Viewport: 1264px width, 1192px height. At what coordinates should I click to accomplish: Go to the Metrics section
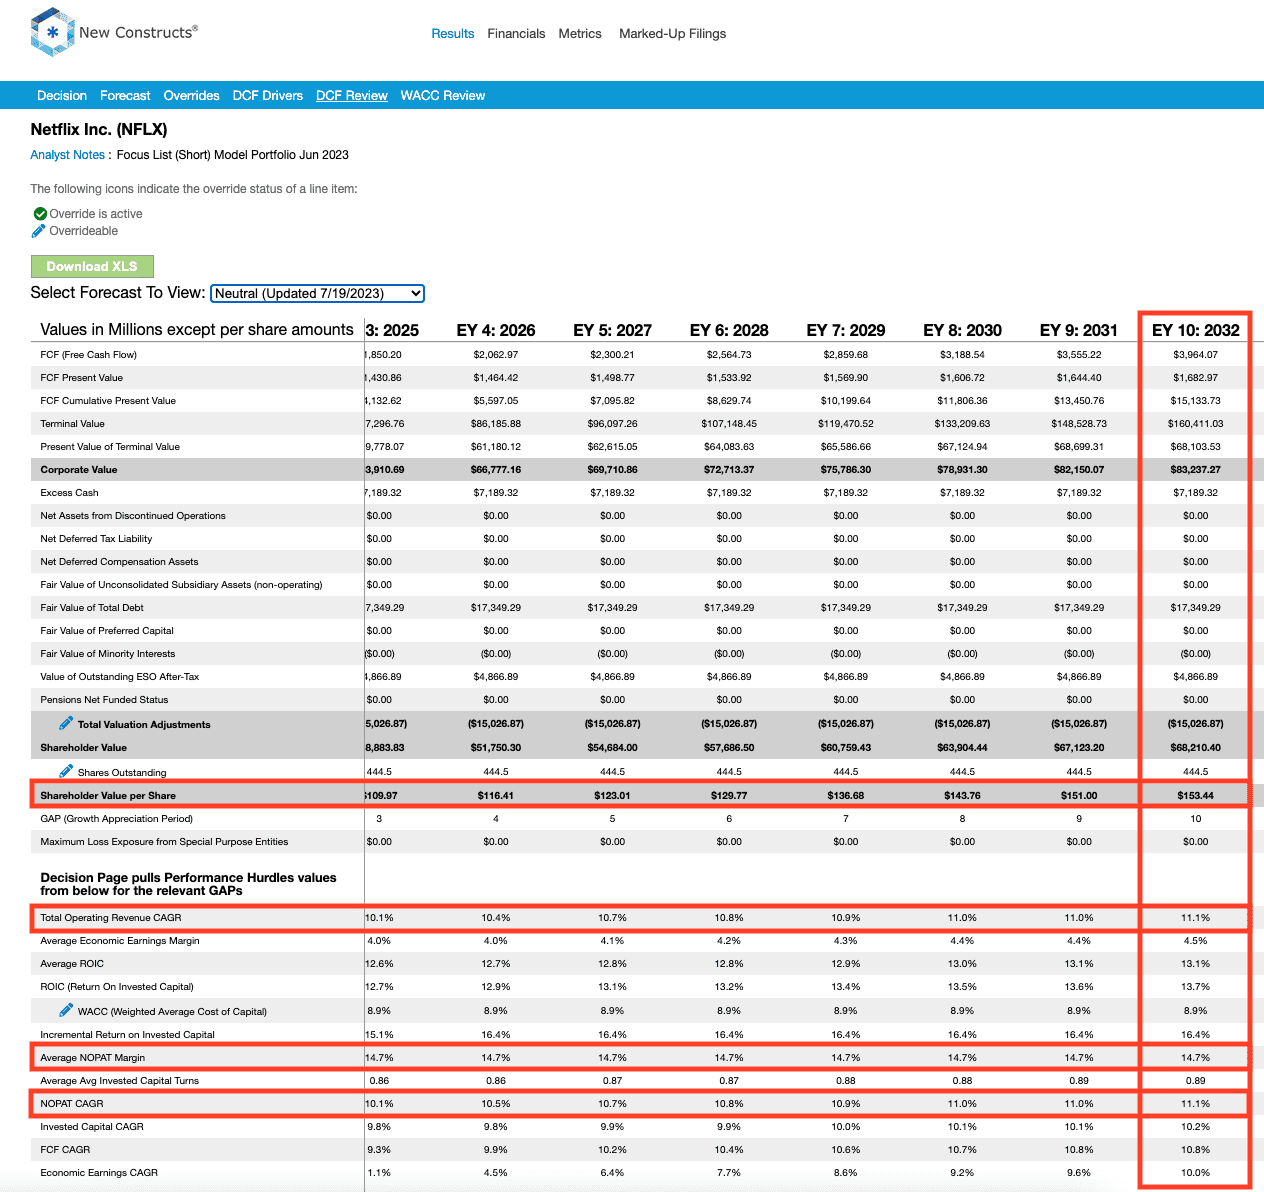click(580, 34)
